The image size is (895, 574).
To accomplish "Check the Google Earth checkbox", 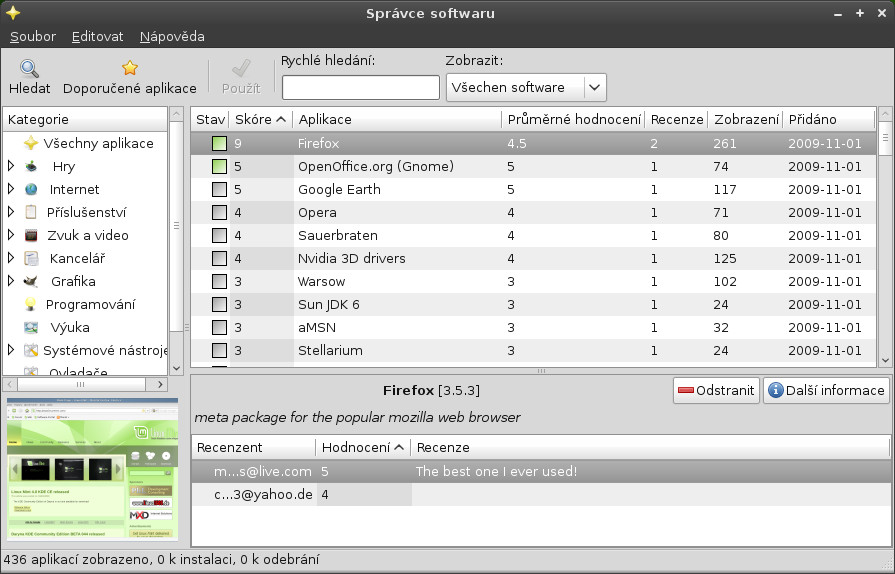I will 219,189.
